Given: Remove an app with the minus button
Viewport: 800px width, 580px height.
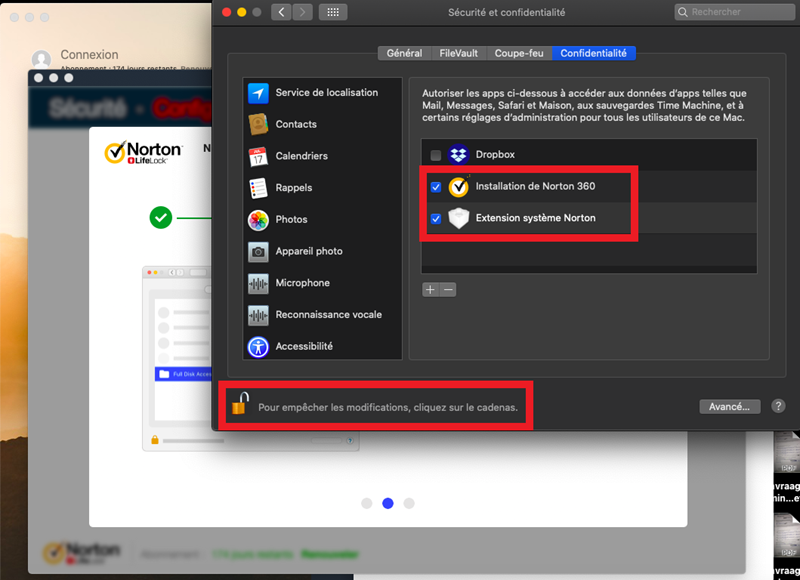Looking at the screenshot, I should (x=448, y=290).
